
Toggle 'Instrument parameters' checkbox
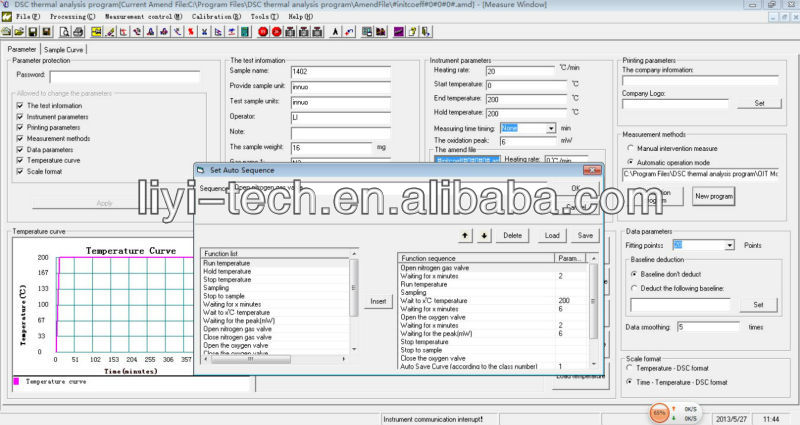coord(20,117)
